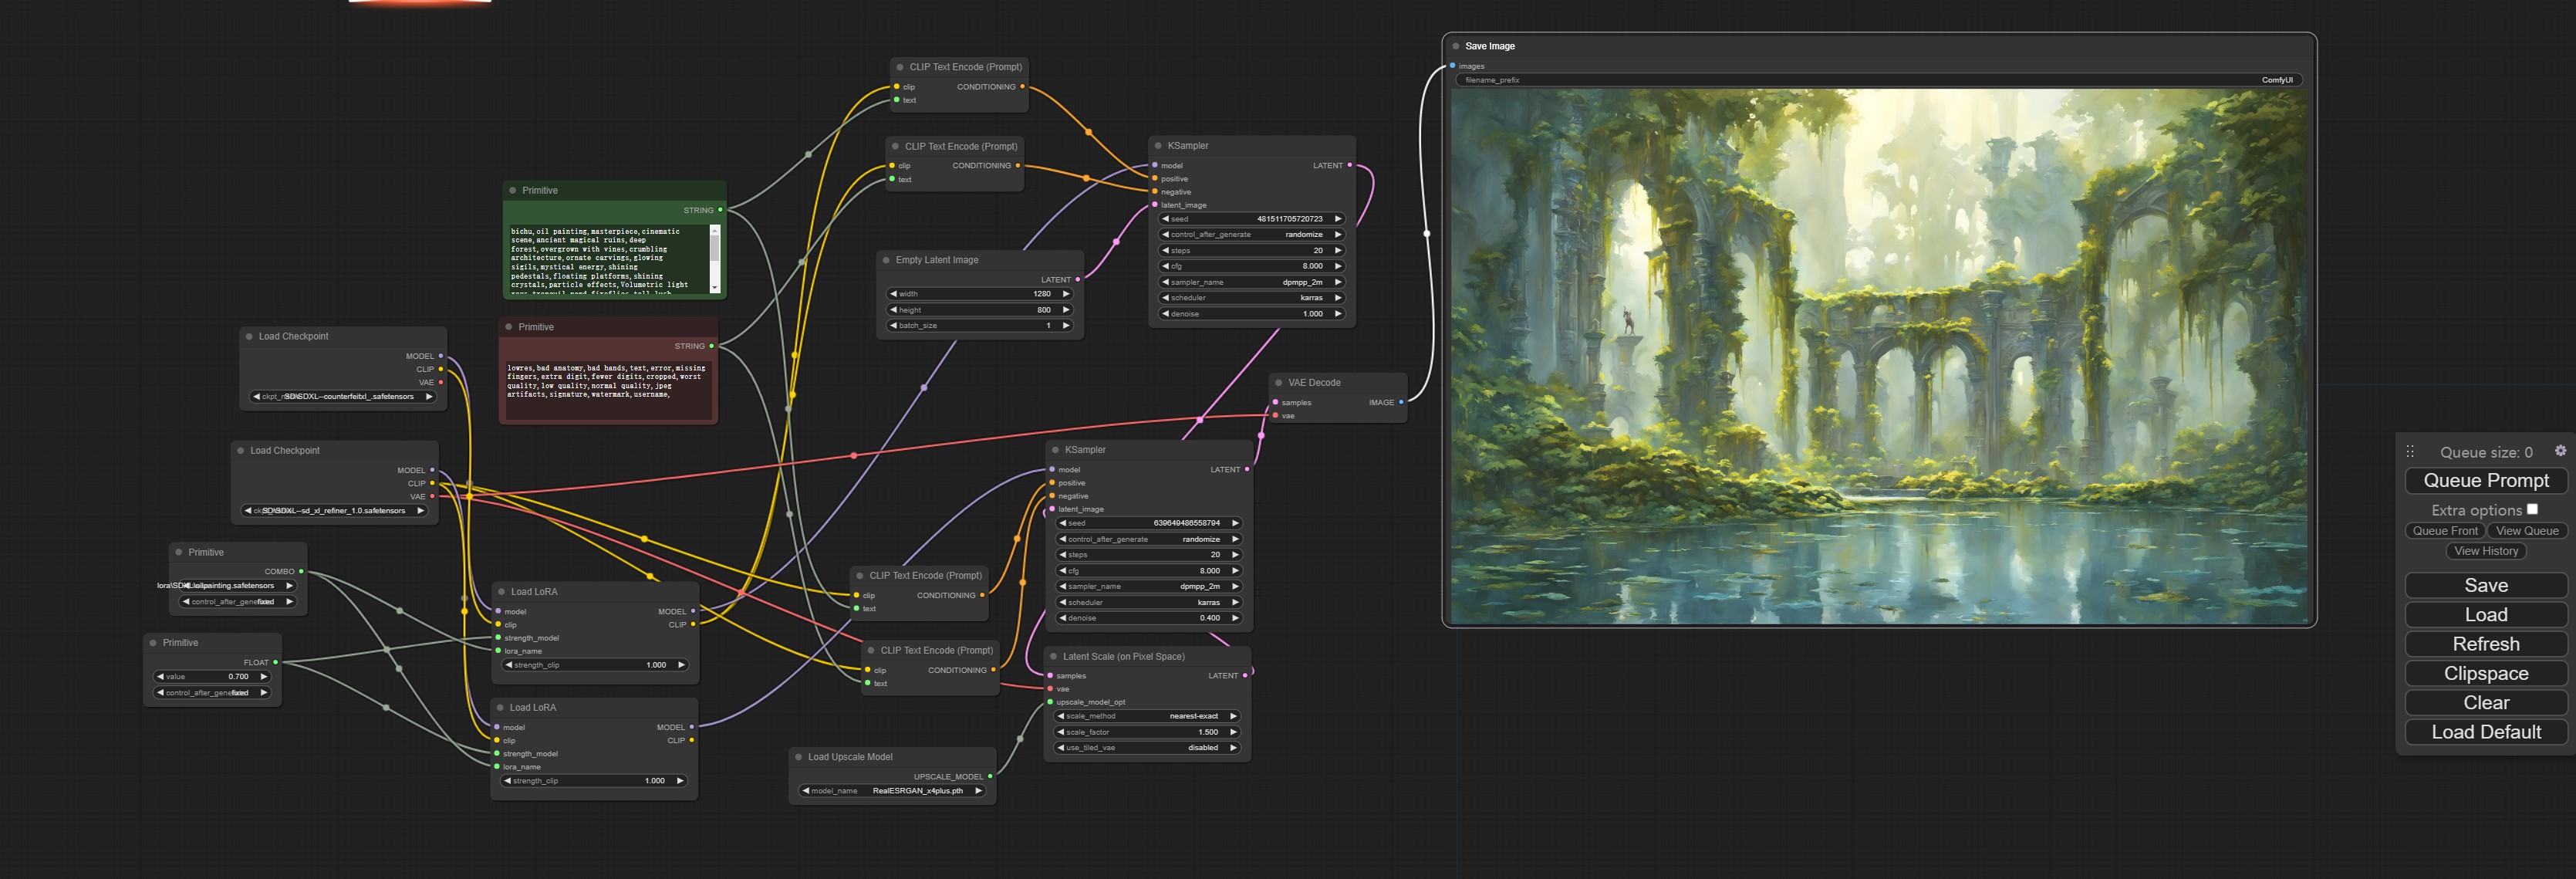The image size is (2576, 879).
Task: Increase seed arrow in top KSampler
Action: (1338, 219)
